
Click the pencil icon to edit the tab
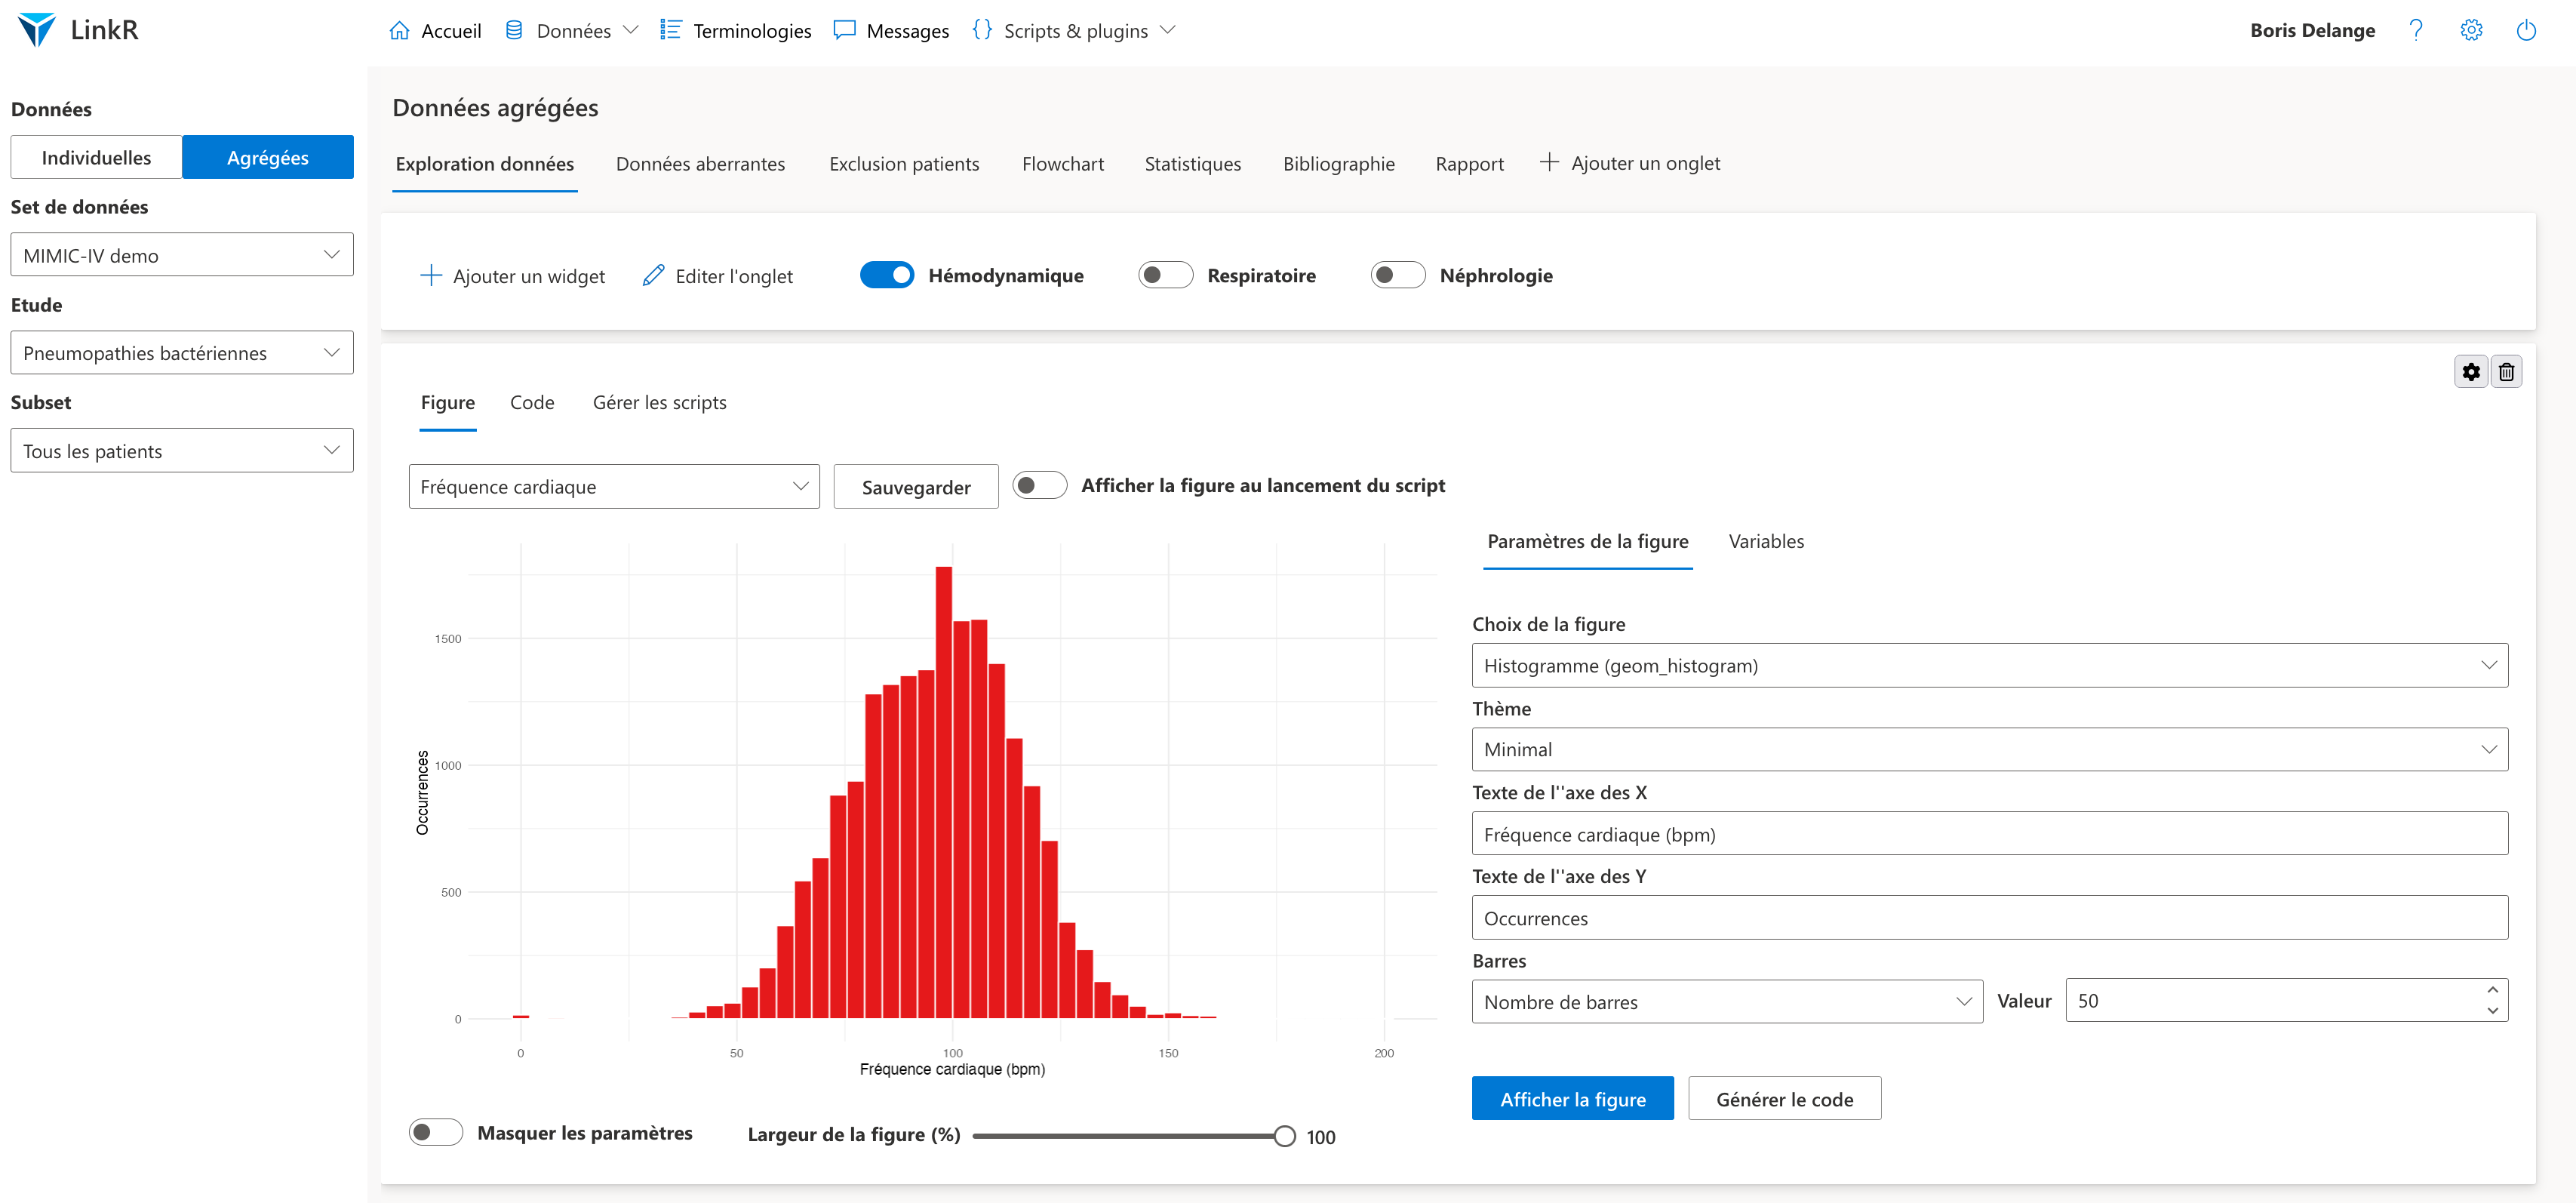point(653,276)
